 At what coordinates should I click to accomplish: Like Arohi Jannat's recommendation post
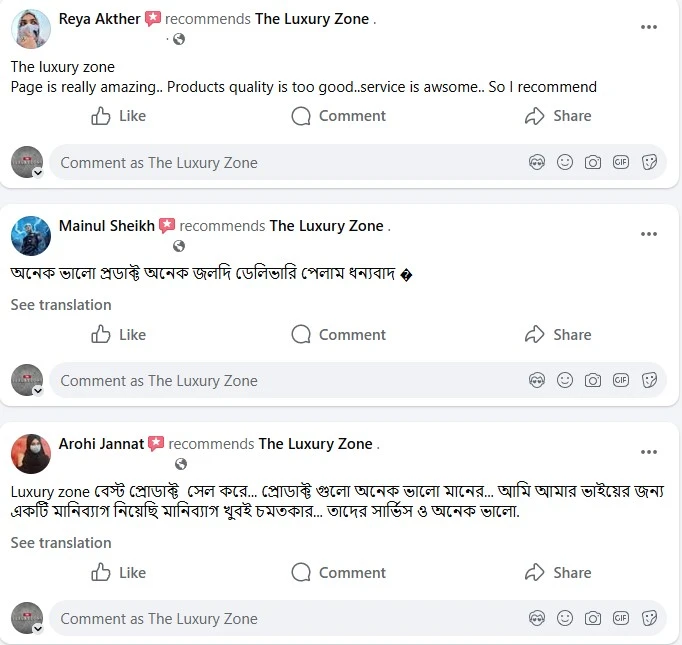pos(119,572)
